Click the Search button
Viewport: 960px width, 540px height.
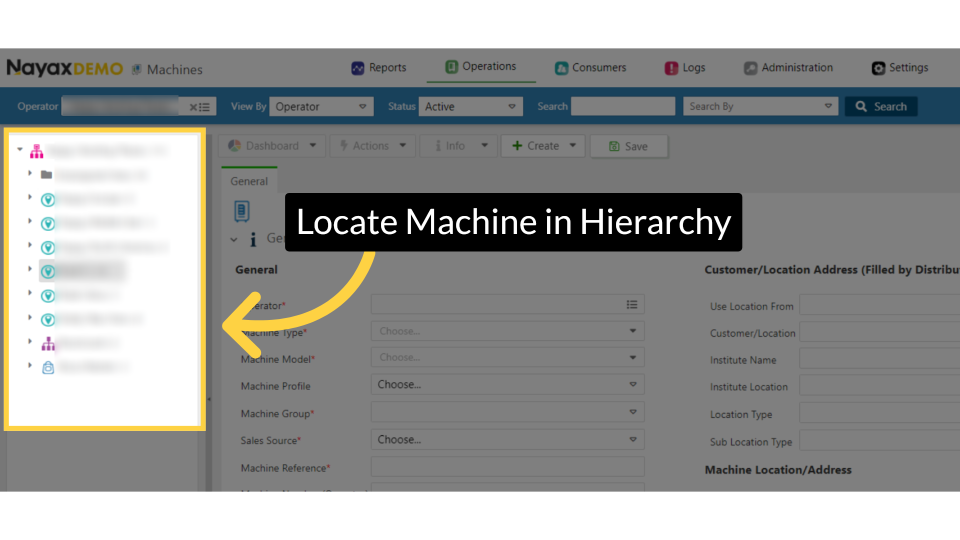click(880, 106)
